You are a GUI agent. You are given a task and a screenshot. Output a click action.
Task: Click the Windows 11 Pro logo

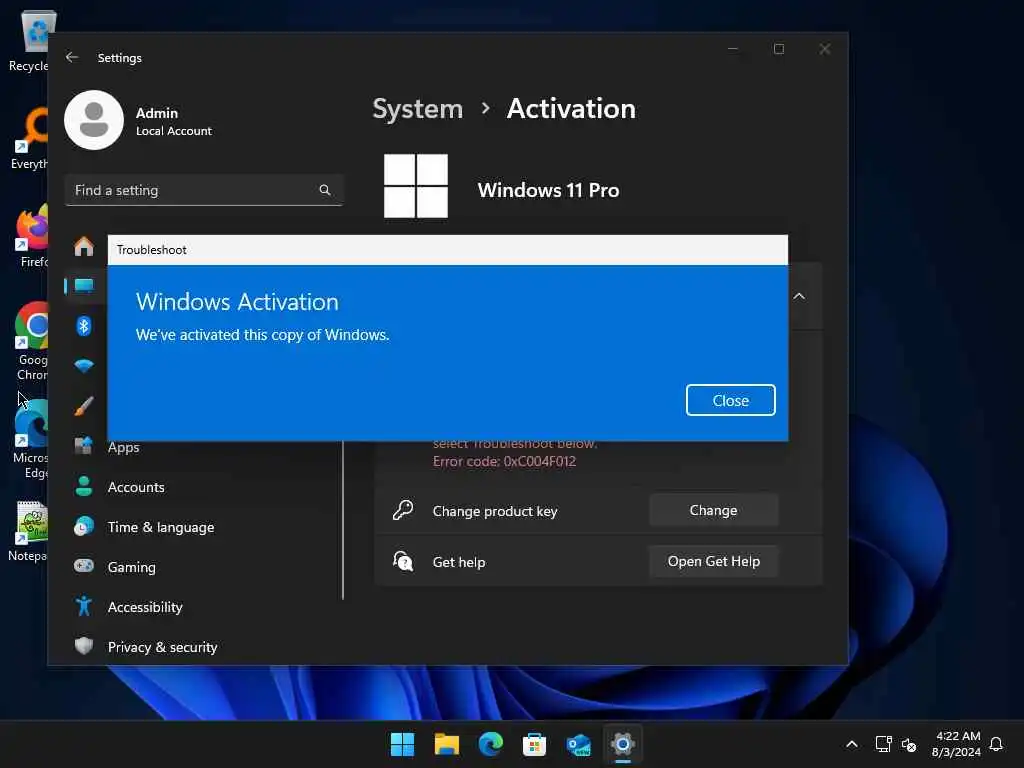tap(416, 186)
